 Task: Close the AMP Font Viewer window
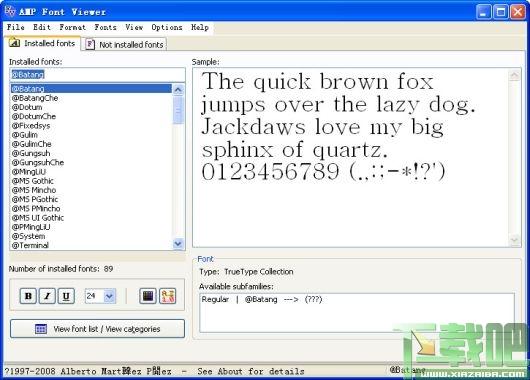[x=518, y=12]
